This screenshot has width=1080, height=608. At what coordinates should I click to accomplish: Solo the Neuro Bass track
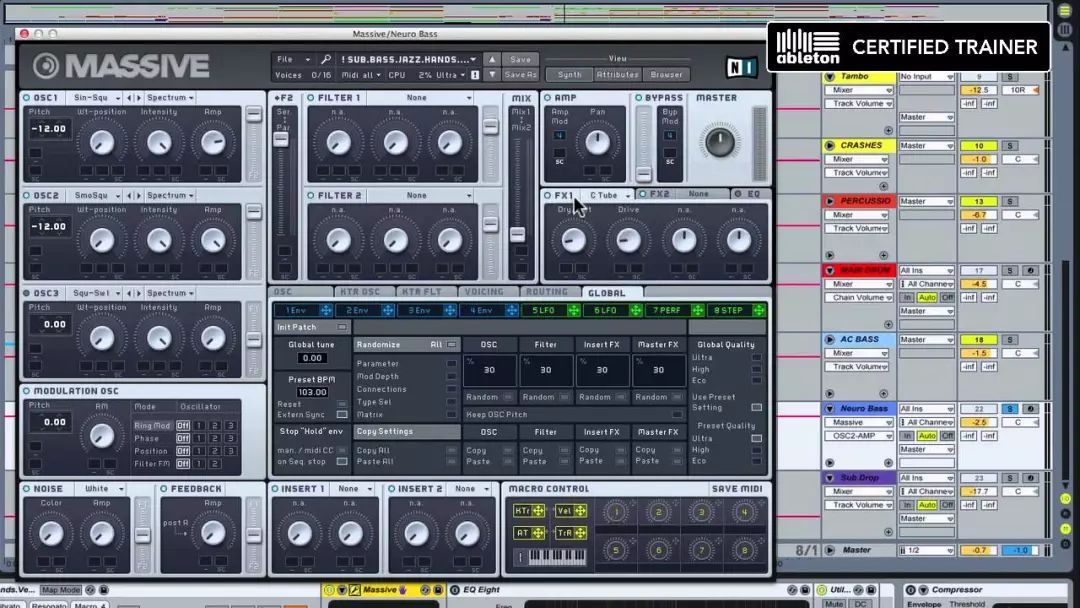(1010, 409)
